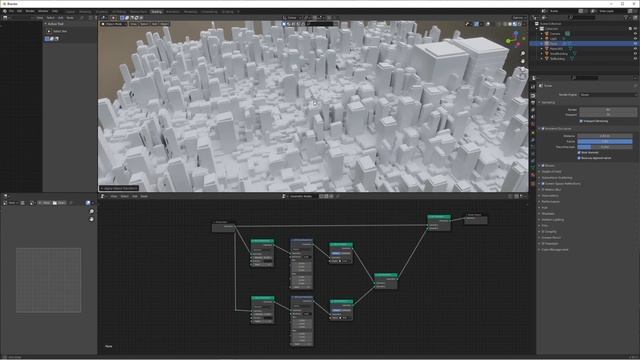Click the viewport navigation gizmo axes
The height and width of the screenshot is (360, 640).
(x=516, y=39)
